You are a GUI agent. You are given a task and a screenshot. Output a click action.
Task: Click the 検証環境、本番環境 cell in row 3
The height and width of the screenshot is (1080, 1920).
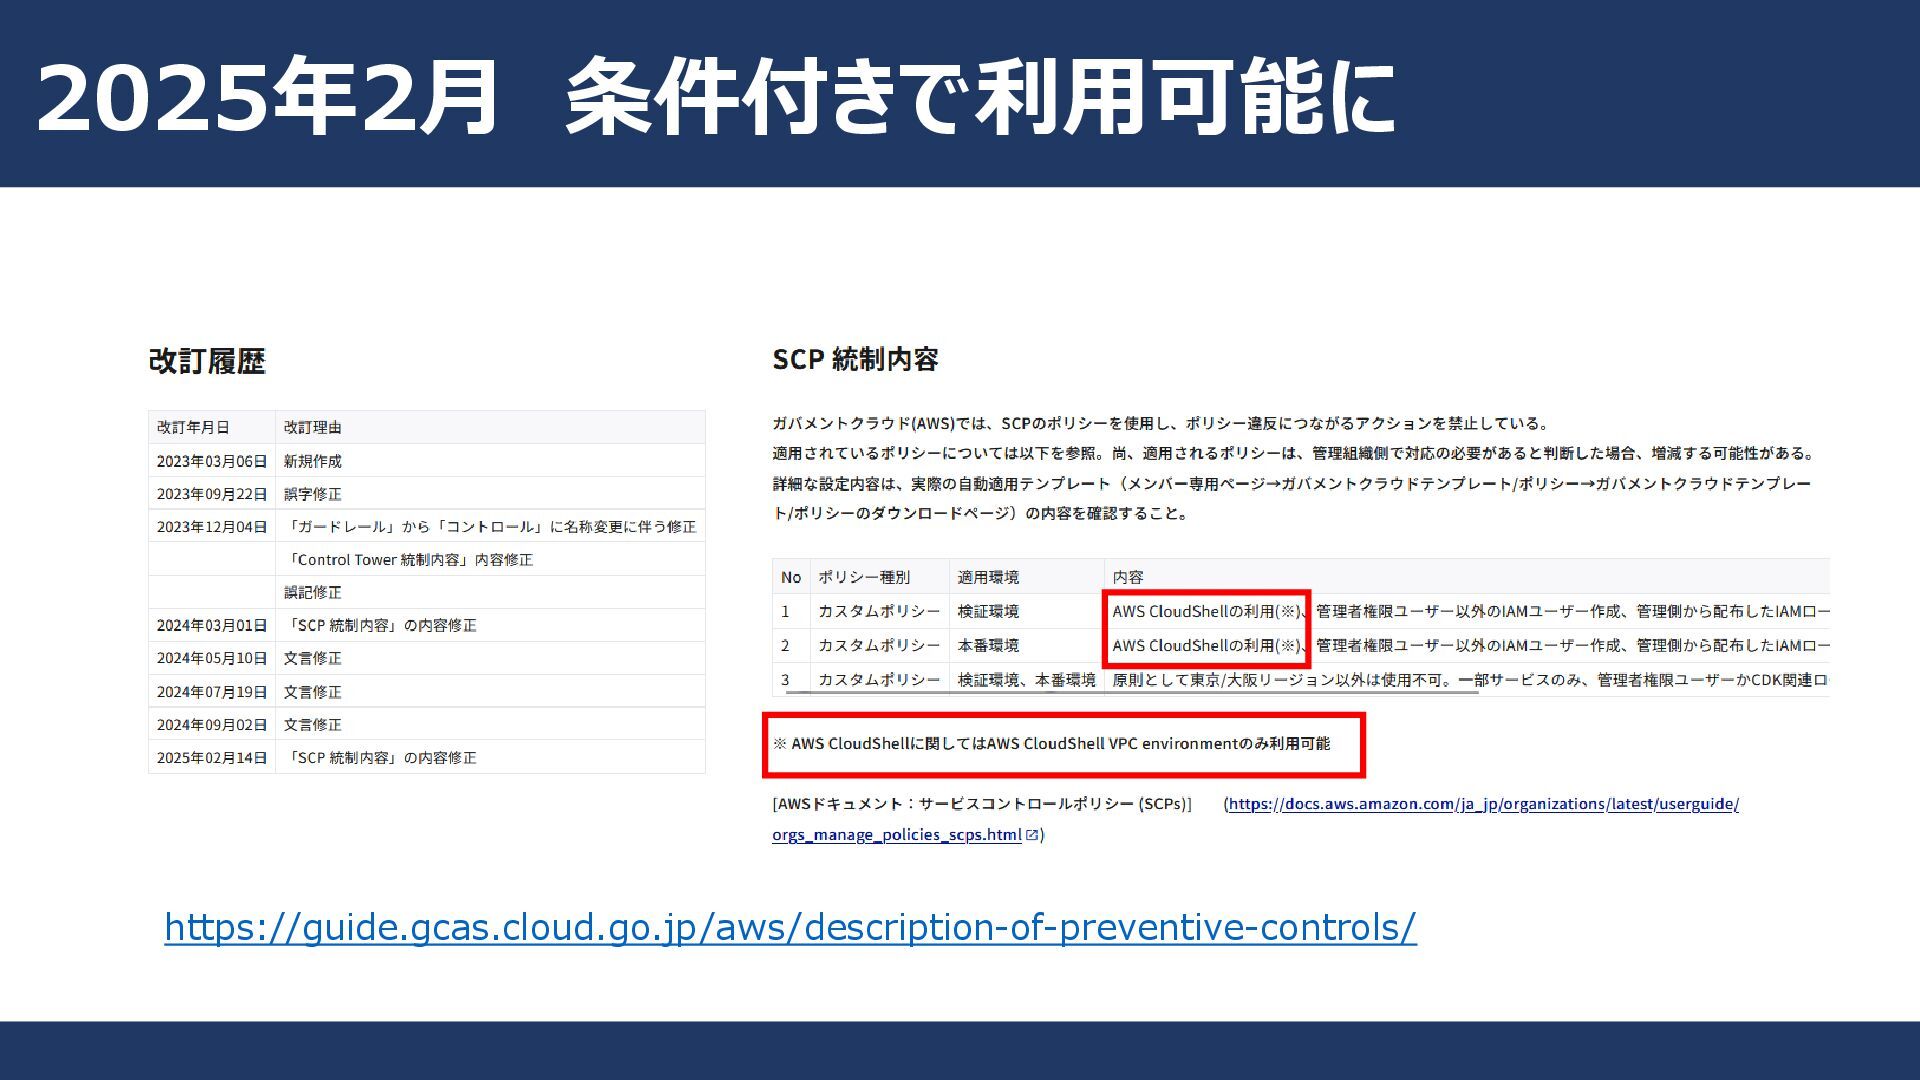coord(1027,679)
